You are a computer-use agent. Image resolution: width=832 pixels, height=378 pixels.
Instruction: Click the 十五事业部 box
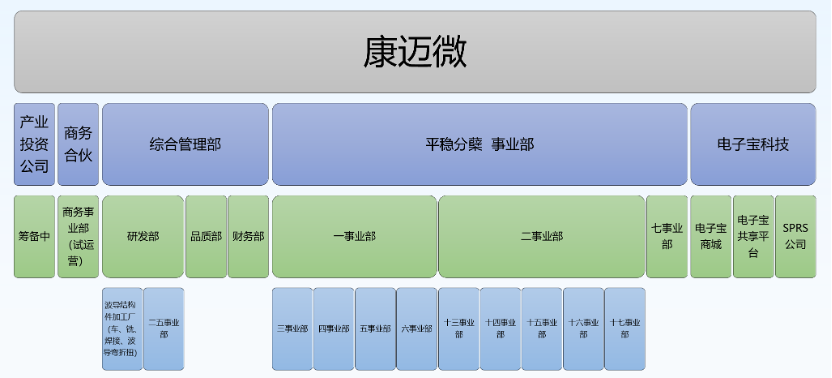point(542,329)
